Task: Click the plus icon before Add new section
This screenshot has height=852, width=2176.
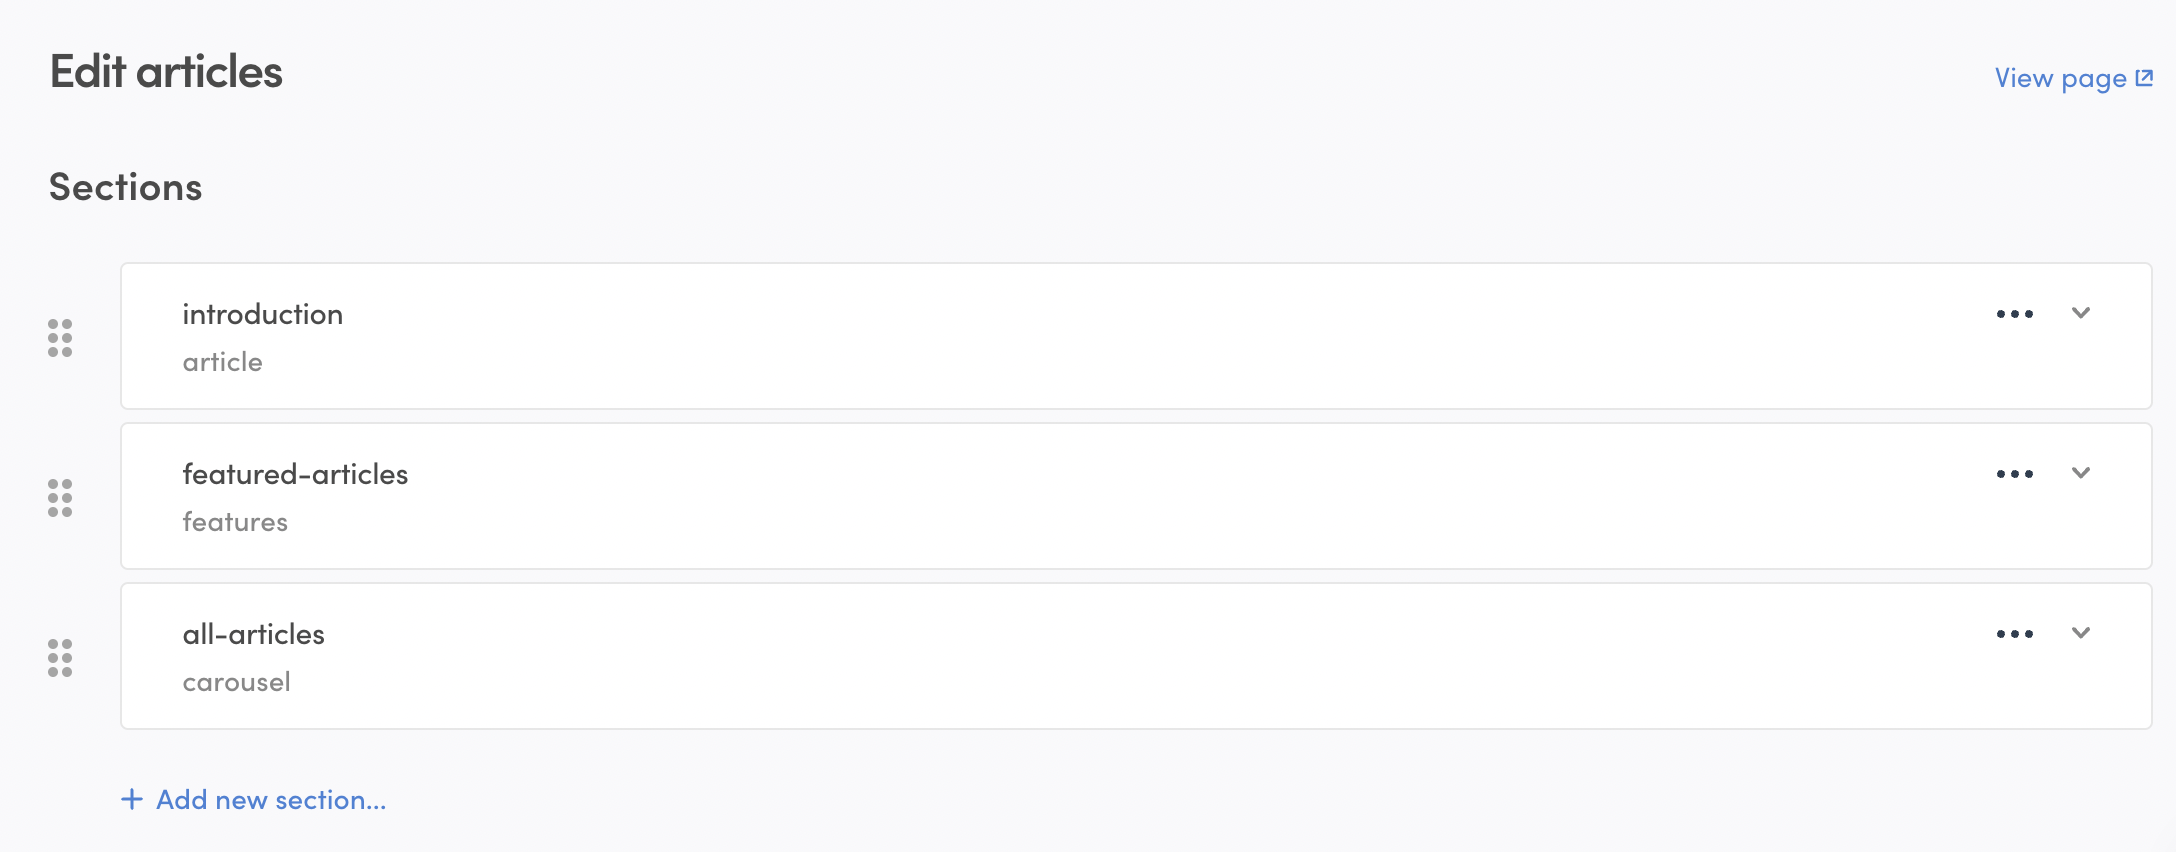Action: [x=131, y=799]
